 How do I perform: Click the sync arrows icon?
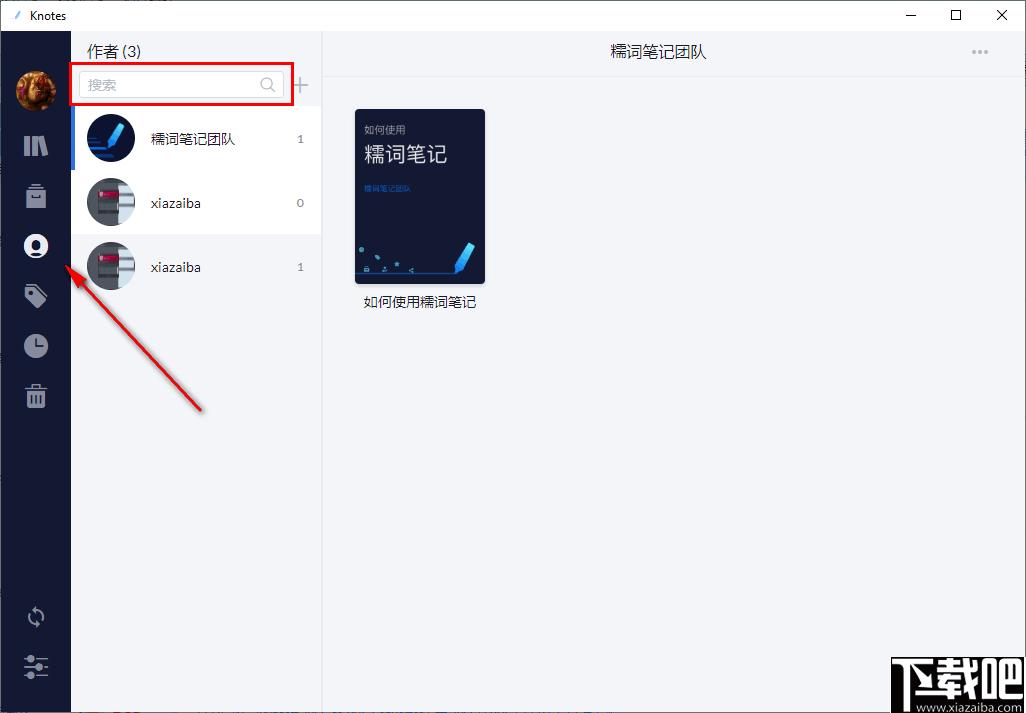click(x=35, y=617)
